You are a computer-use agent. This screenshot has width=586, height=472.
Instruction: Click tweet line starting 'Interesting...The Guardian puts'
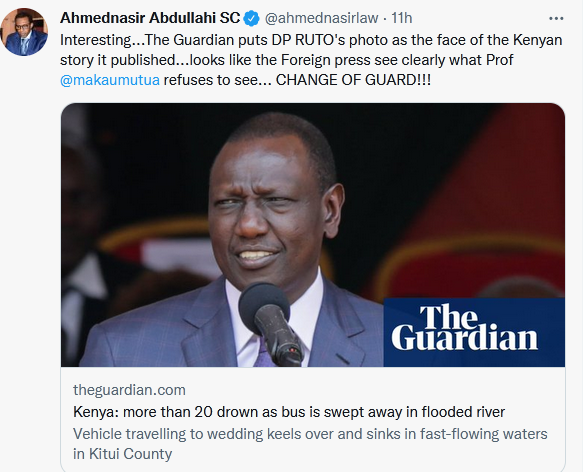click(x=311, y=40)
